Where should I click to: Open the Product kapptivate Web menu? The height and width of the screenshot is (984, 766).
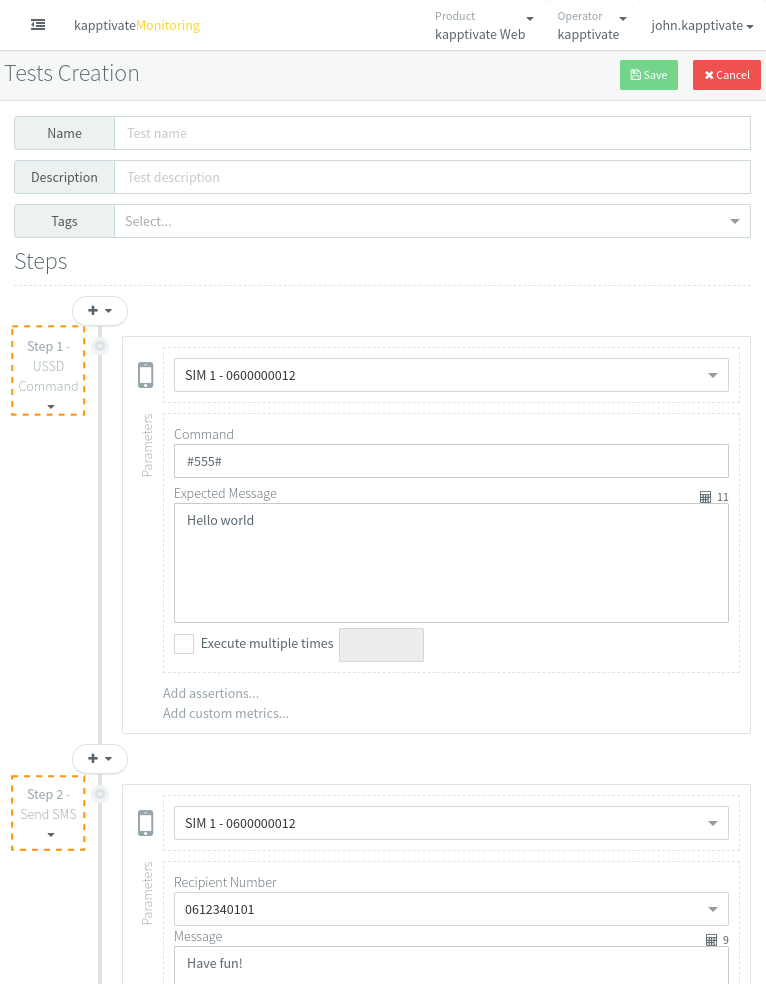pos(484,26)
